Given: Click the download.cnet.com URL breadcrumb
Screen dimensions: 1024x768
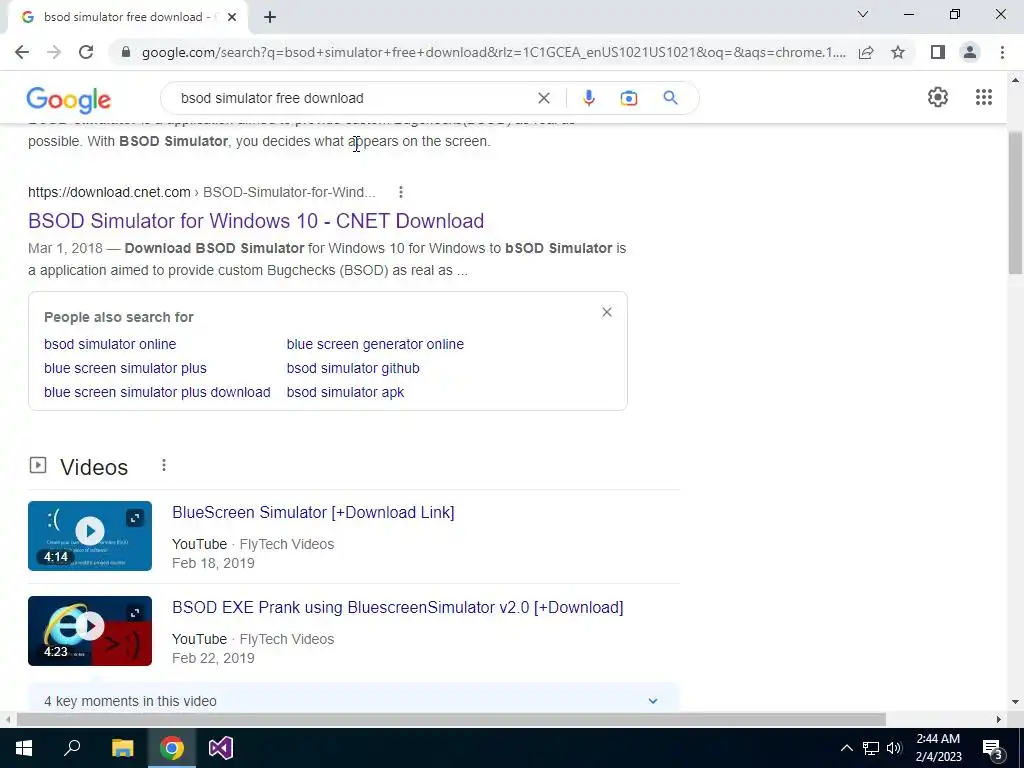Looking at the screenshot, I should (202, 192).
